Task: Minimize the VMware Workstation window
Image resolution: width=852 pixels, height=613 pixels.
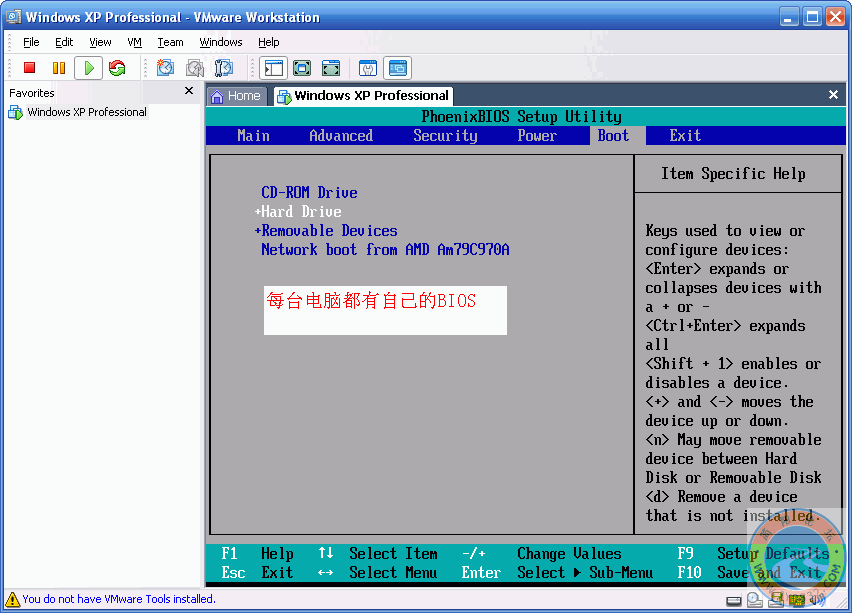Action: [x=789, y=17]
